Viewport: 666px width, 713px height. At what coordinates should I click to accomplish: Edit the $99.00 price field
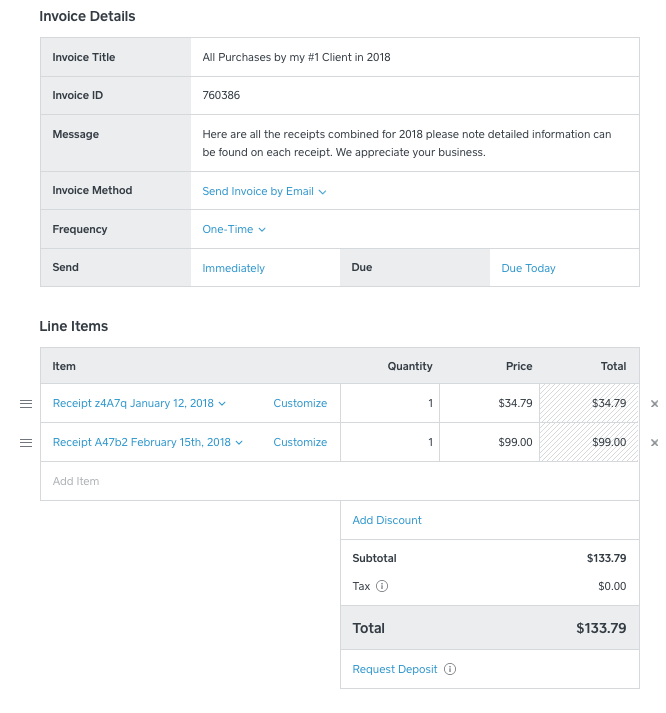490,442
